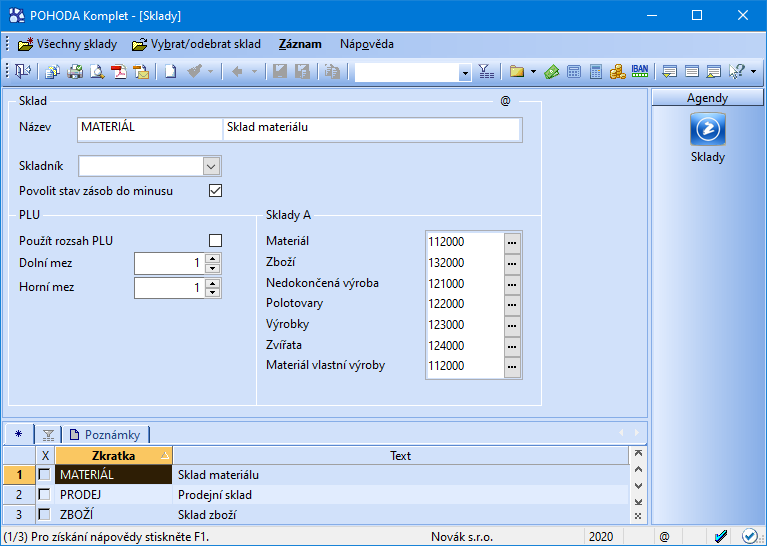Click the filter funnel icon in toolbar

pyautogui.click(x=486, y=72)
